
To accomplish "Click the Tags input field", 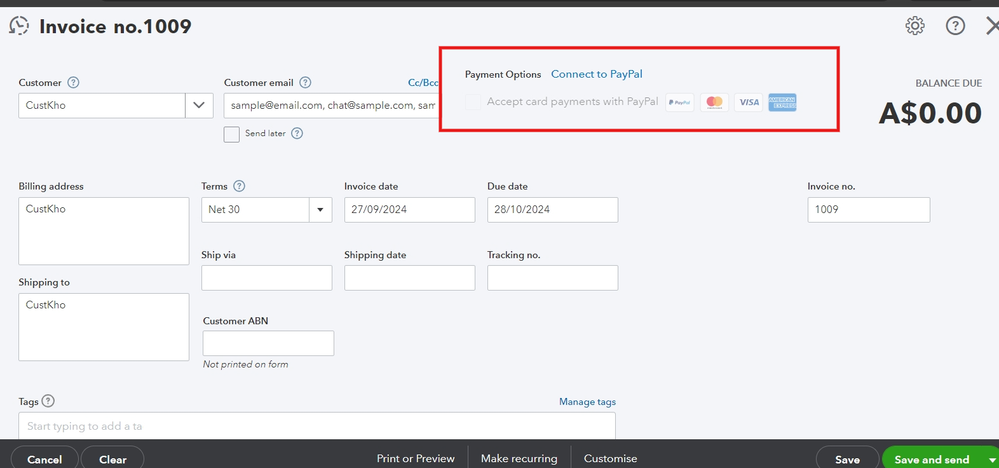I will [x=317, y=425].
